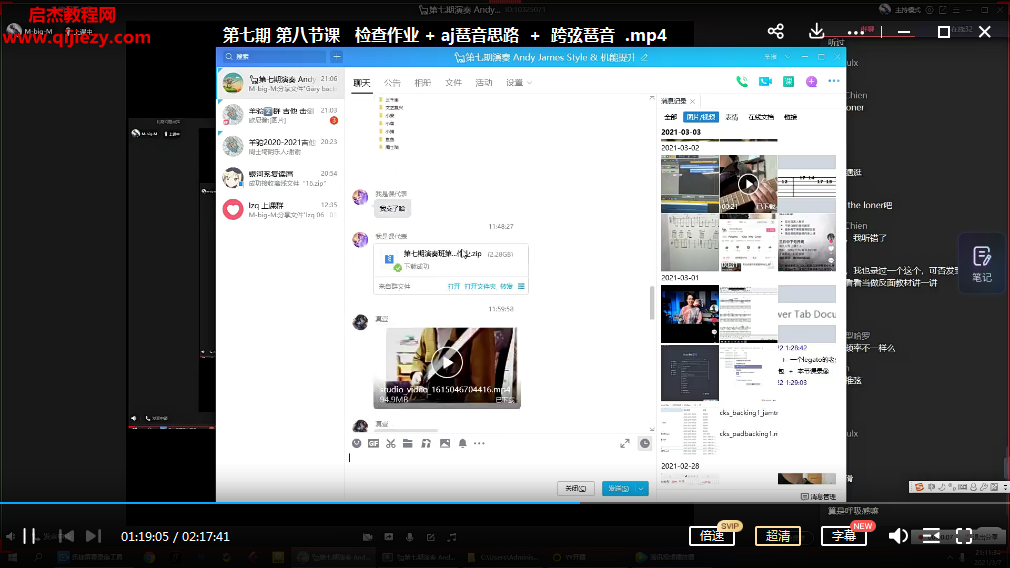
Task: Expand the 设置 settings dropdown
Action: (519, 82)
